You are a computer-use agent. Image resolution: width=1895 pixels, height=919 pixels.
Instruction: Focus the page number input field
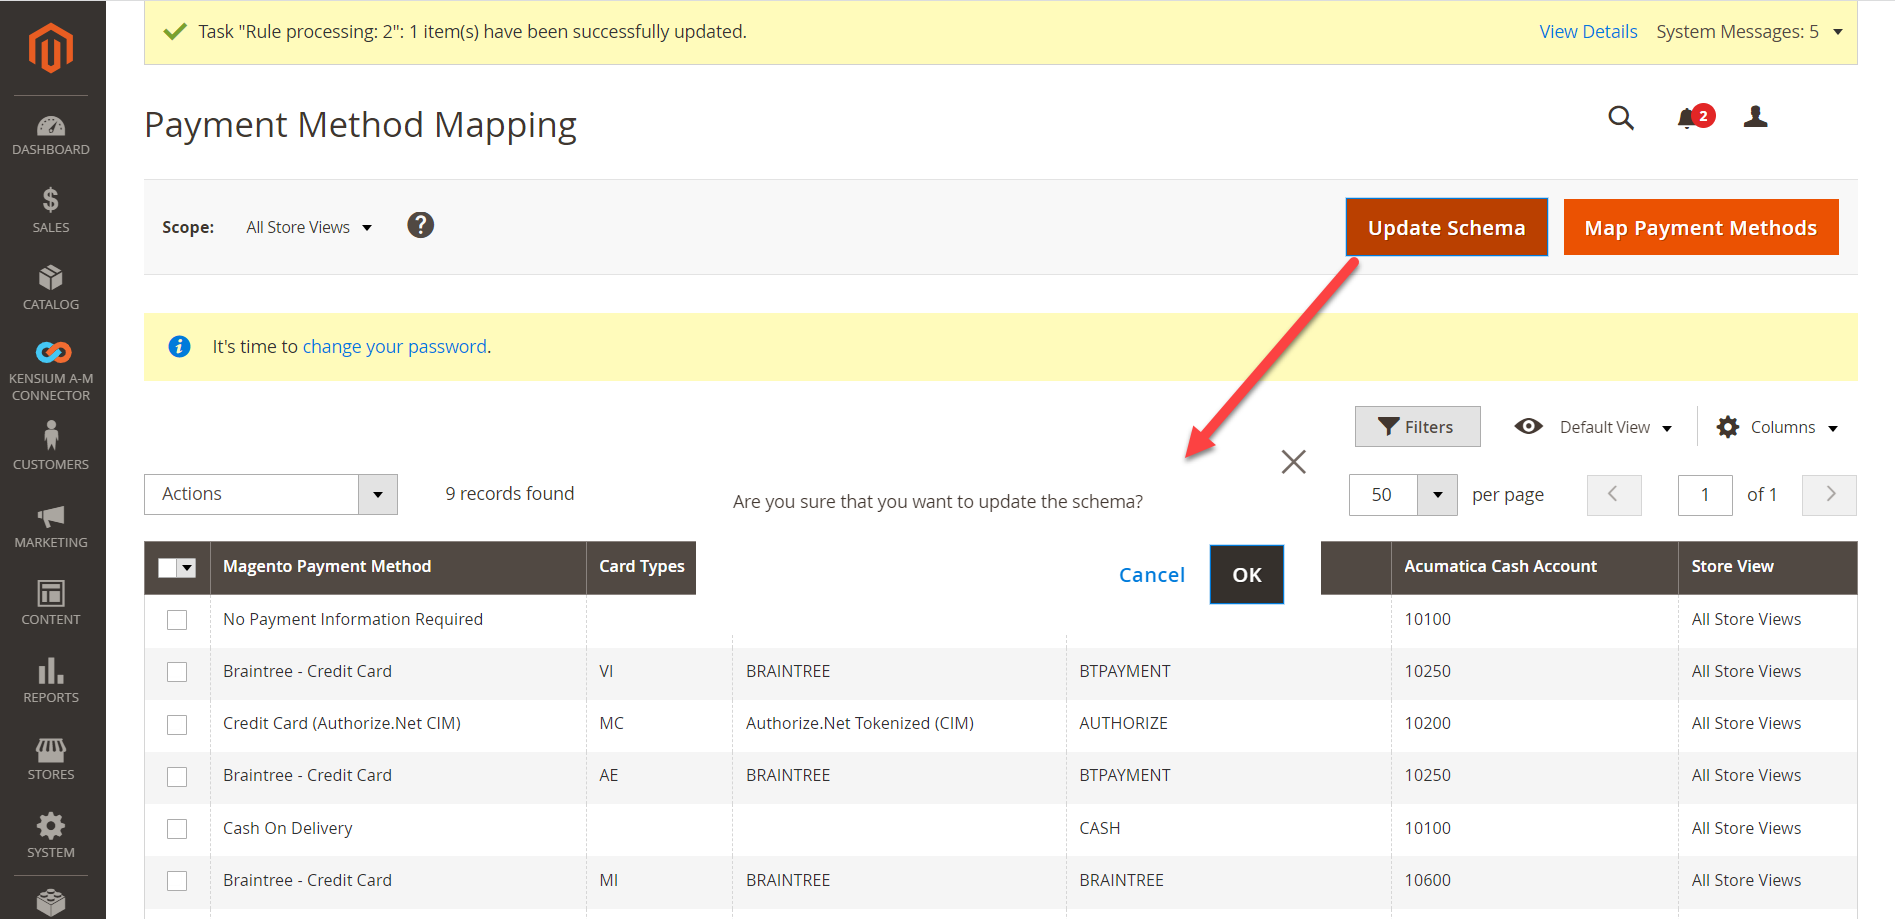(1705, 495)
